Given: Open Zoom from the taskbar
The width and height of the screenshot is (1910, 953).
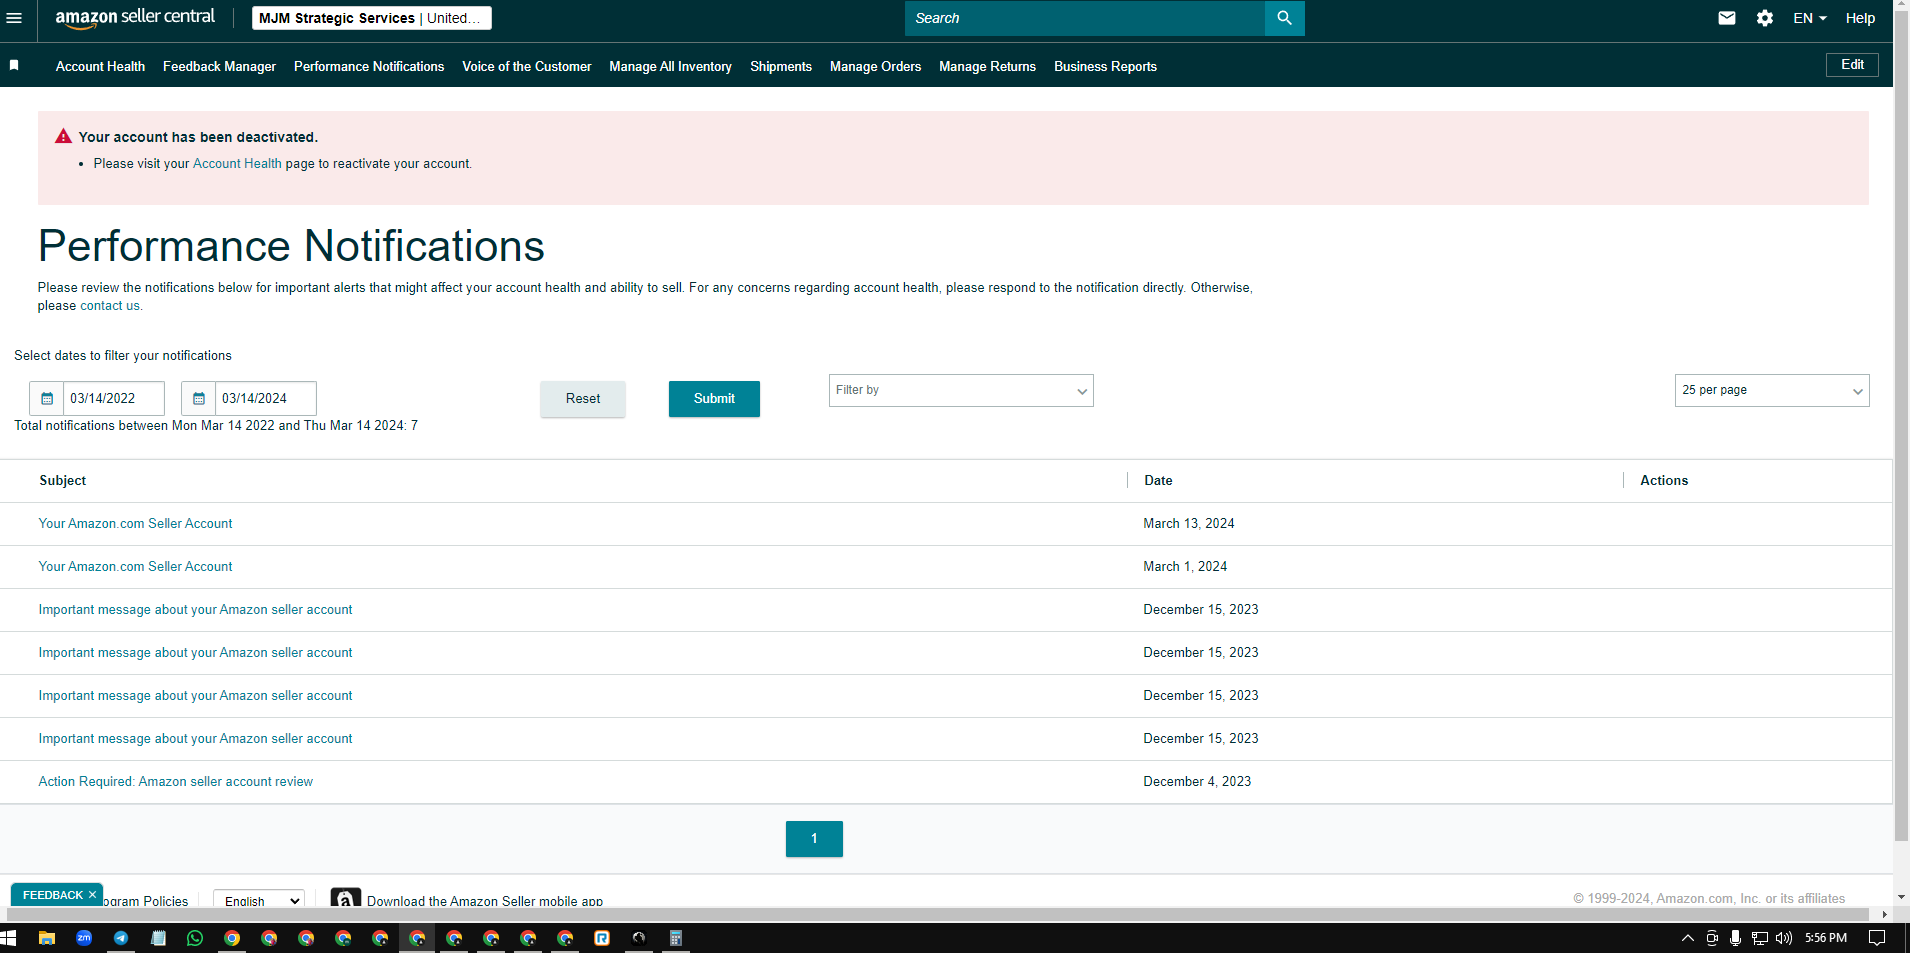Looking at the screenshot, I should pyautogui.click(x=84, y=938).
